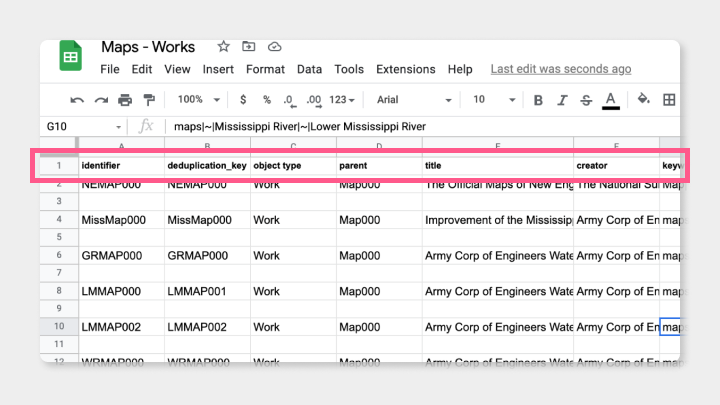720x405 pixels.
Task: Open the Last edit was seconds ago link
Action: click(x=561, y=69)
